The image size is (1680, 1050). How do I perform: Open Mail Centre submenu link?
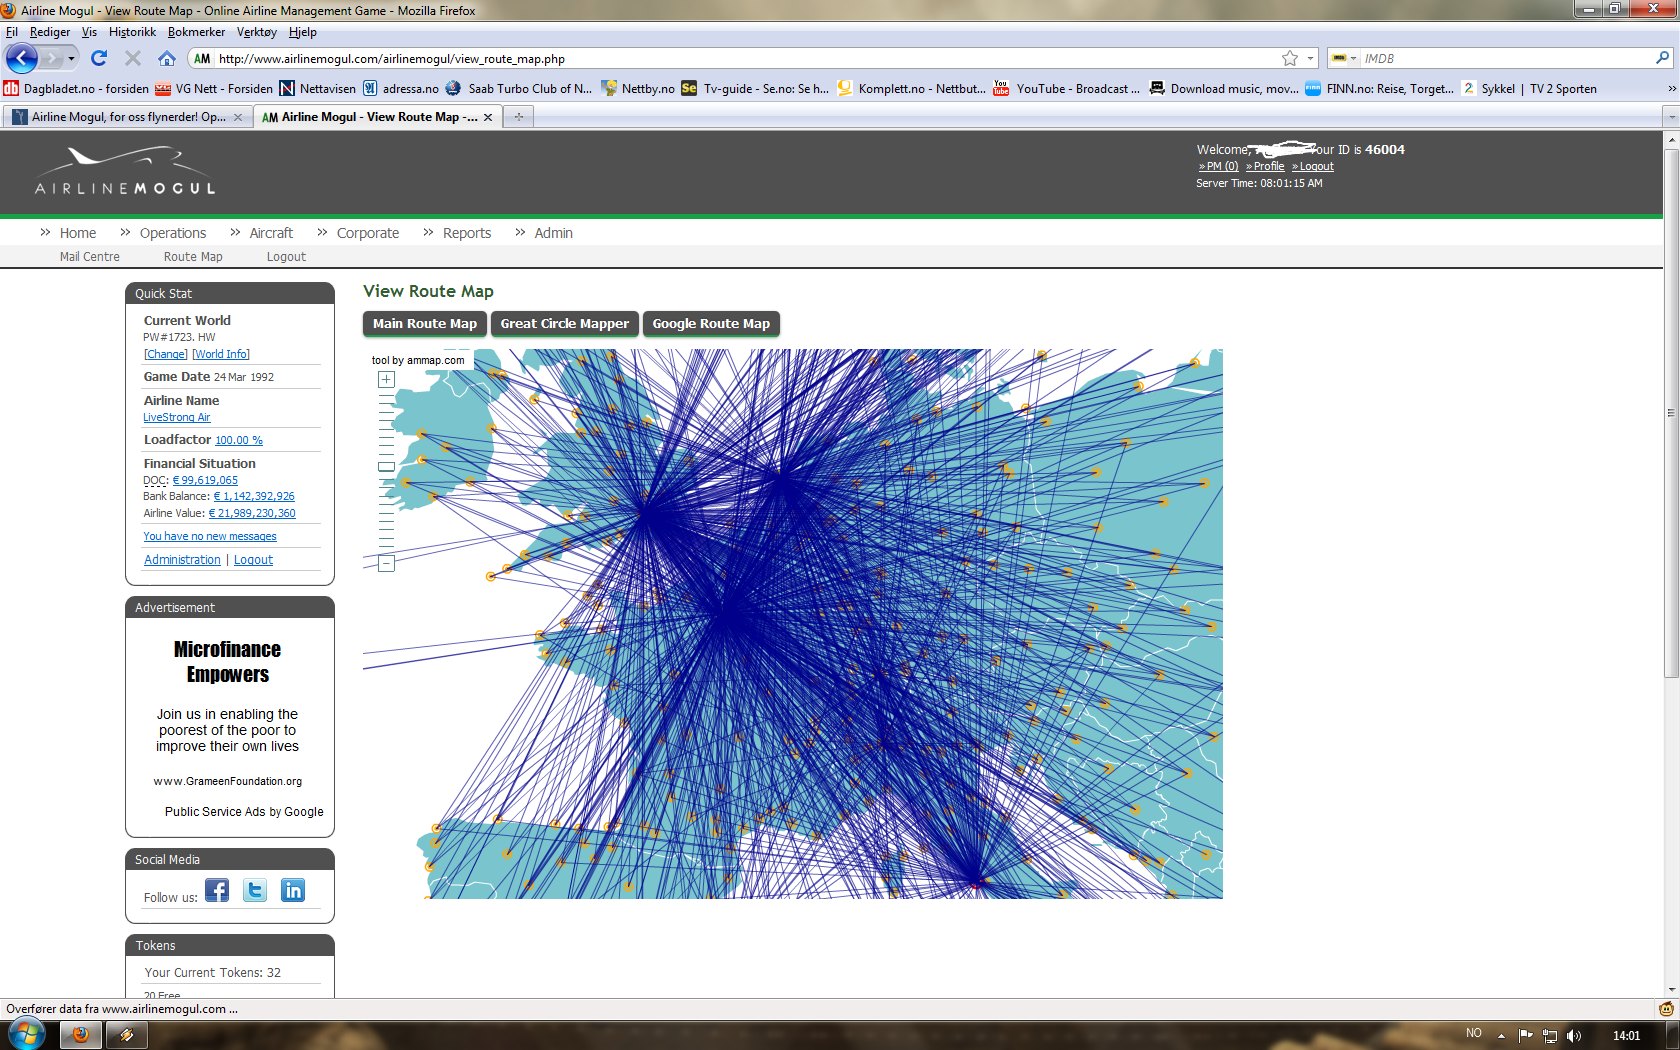[x=89, y=257]
